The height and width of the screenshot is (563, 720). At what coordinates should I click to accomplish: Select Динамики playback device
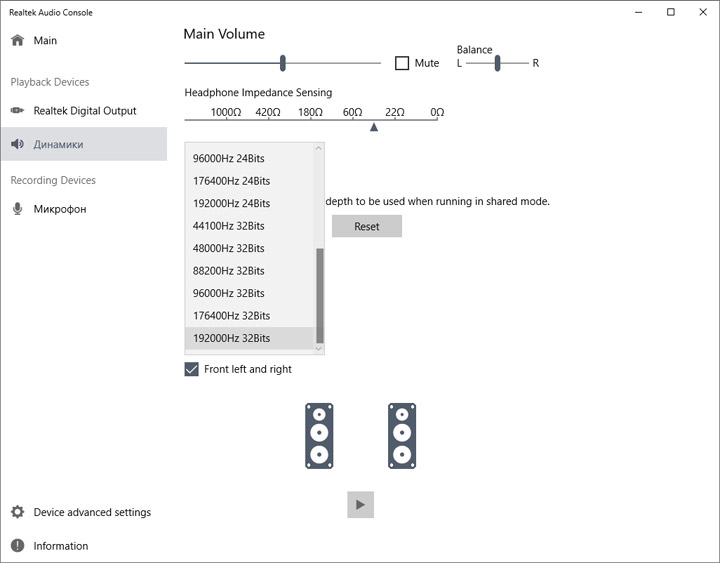[x=84, y=144]
